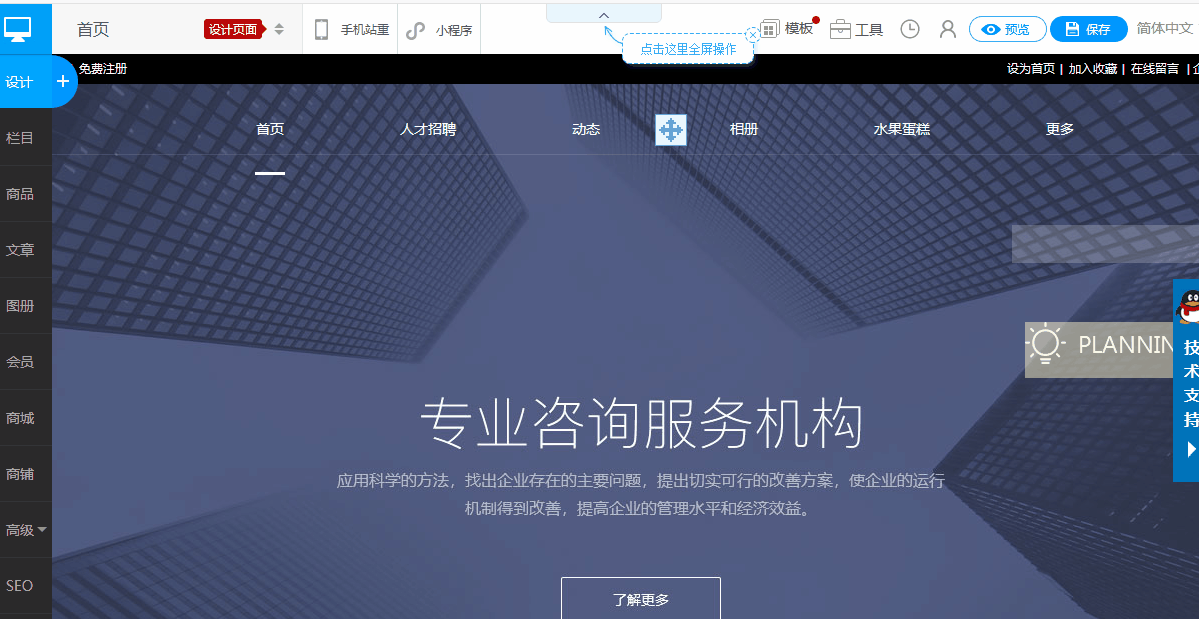
Task: Click the plus add-module button
Action: [63, 81]
